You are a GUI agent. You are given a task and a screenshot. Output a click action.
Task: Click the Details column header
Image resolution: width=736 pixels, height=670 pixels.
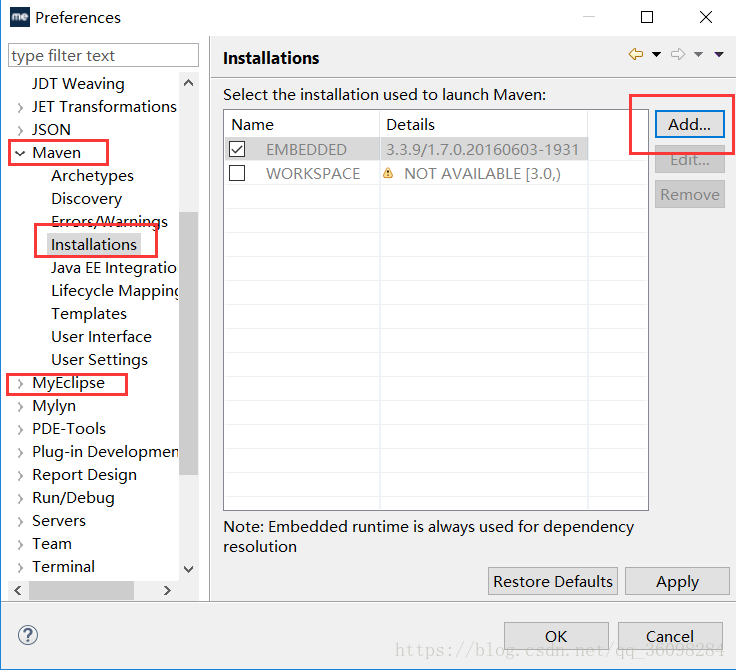click(483, 124)
